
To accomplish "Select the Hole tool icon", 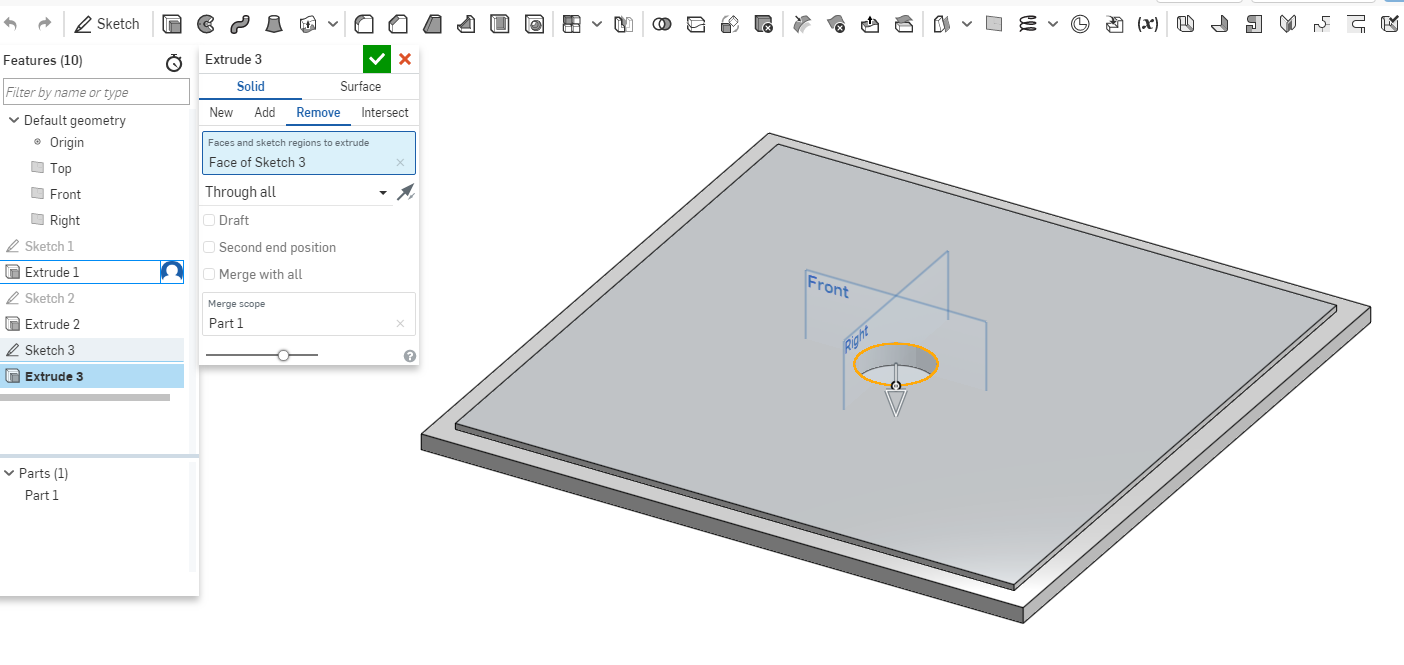I will coord(535,24).
